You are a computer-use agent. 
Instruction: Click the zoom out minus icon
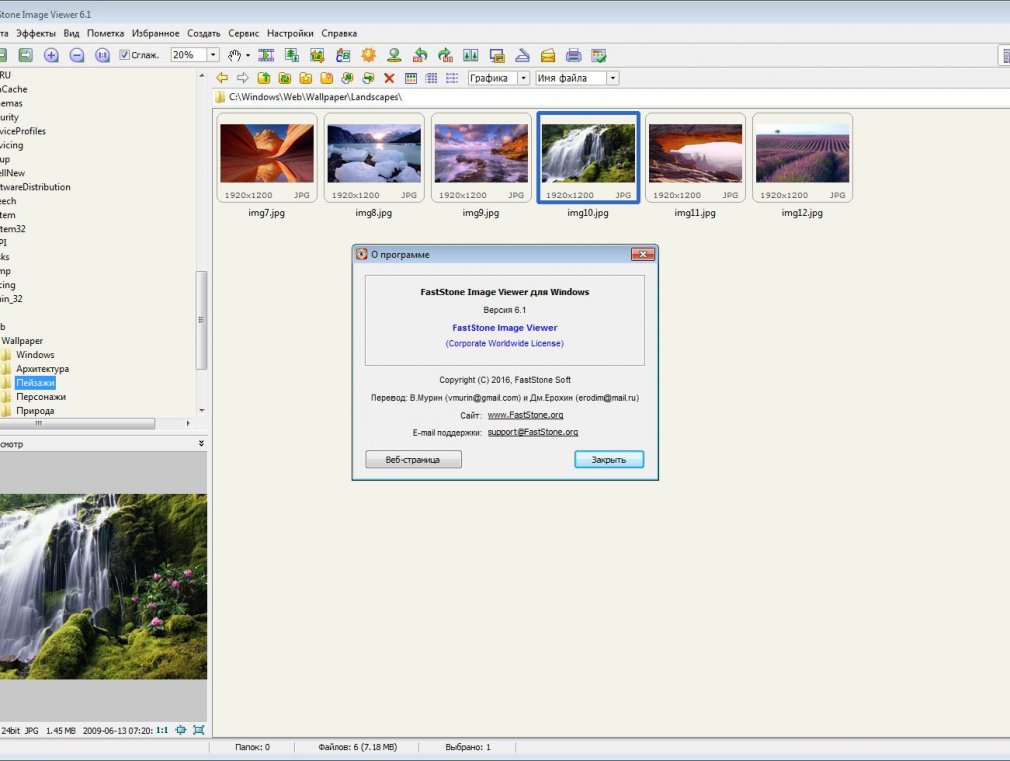coord(77,55)
